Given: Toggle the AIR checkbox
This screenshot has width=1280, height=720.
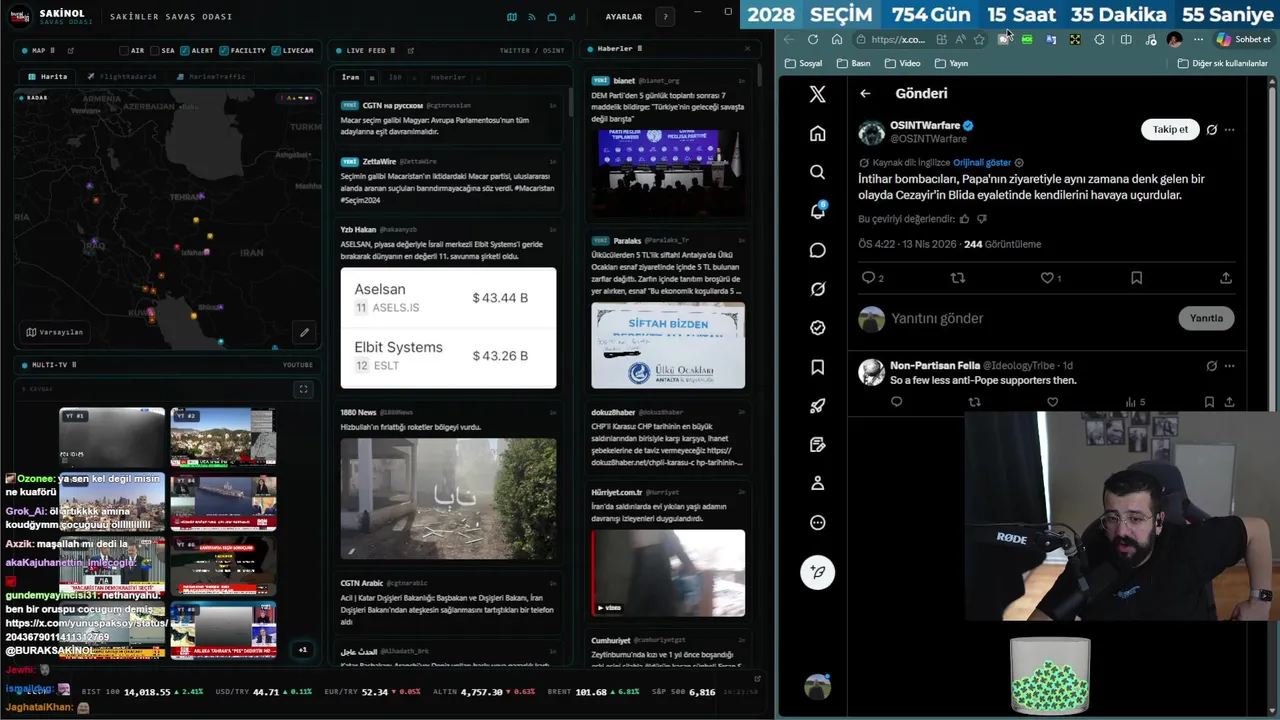Looking at the screenshot, I should point(124,50).
